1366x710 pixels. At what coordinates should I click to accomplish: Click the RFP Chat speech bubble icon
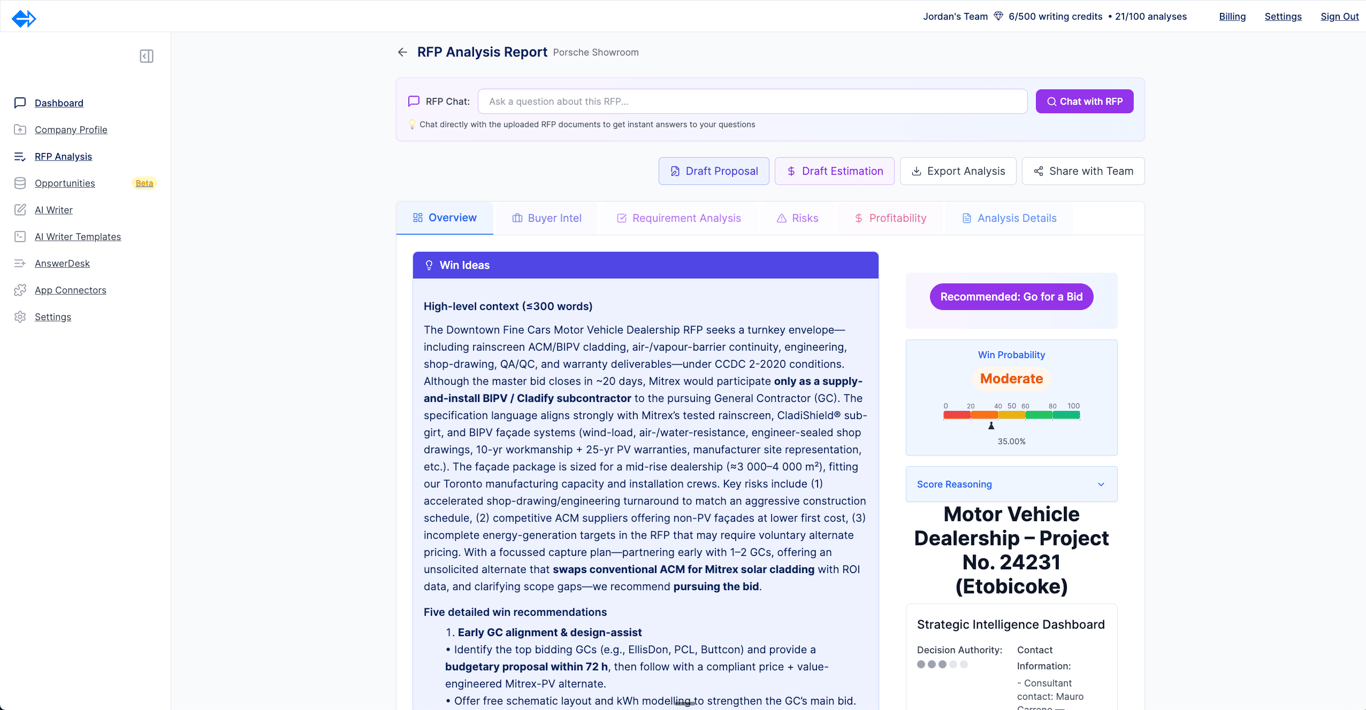pyautogui.click(x=413, y=101)
